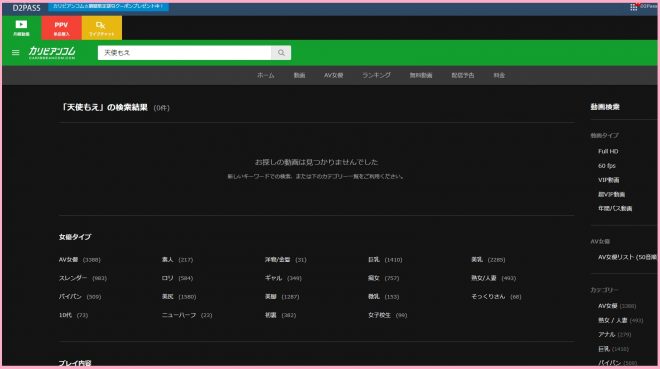Select the green 月額動画 play icon tile
The width and height of the screenshot is (660, 369).
coord(21,28)
